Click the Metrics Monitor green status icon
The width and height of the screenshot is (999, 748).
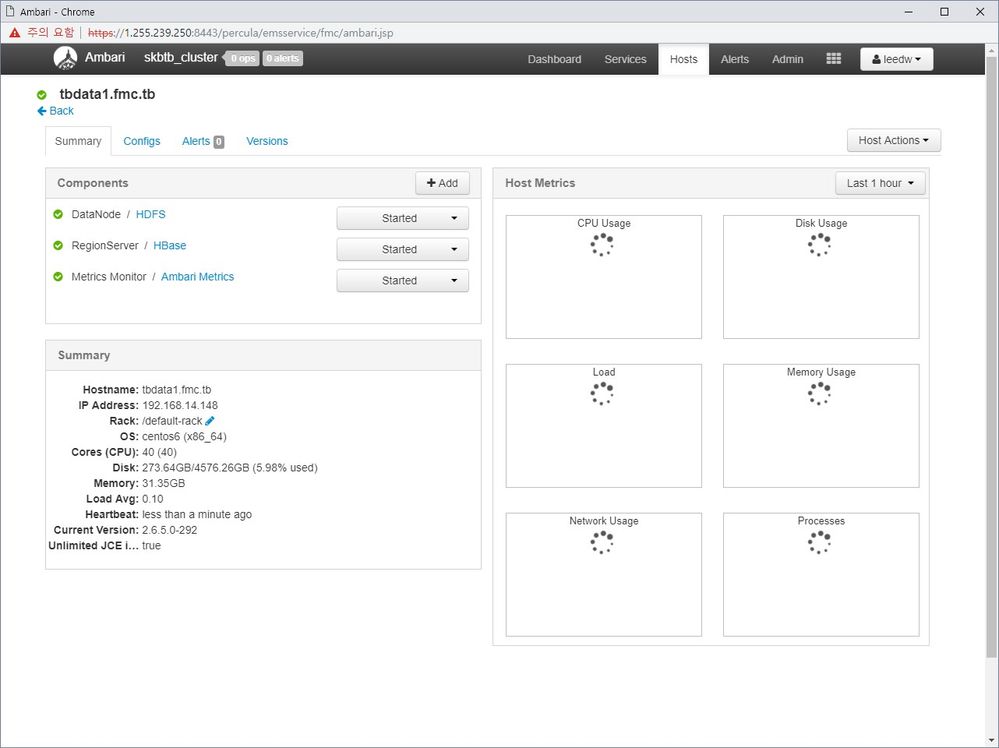pyautogui.click(x=58, y=277)
